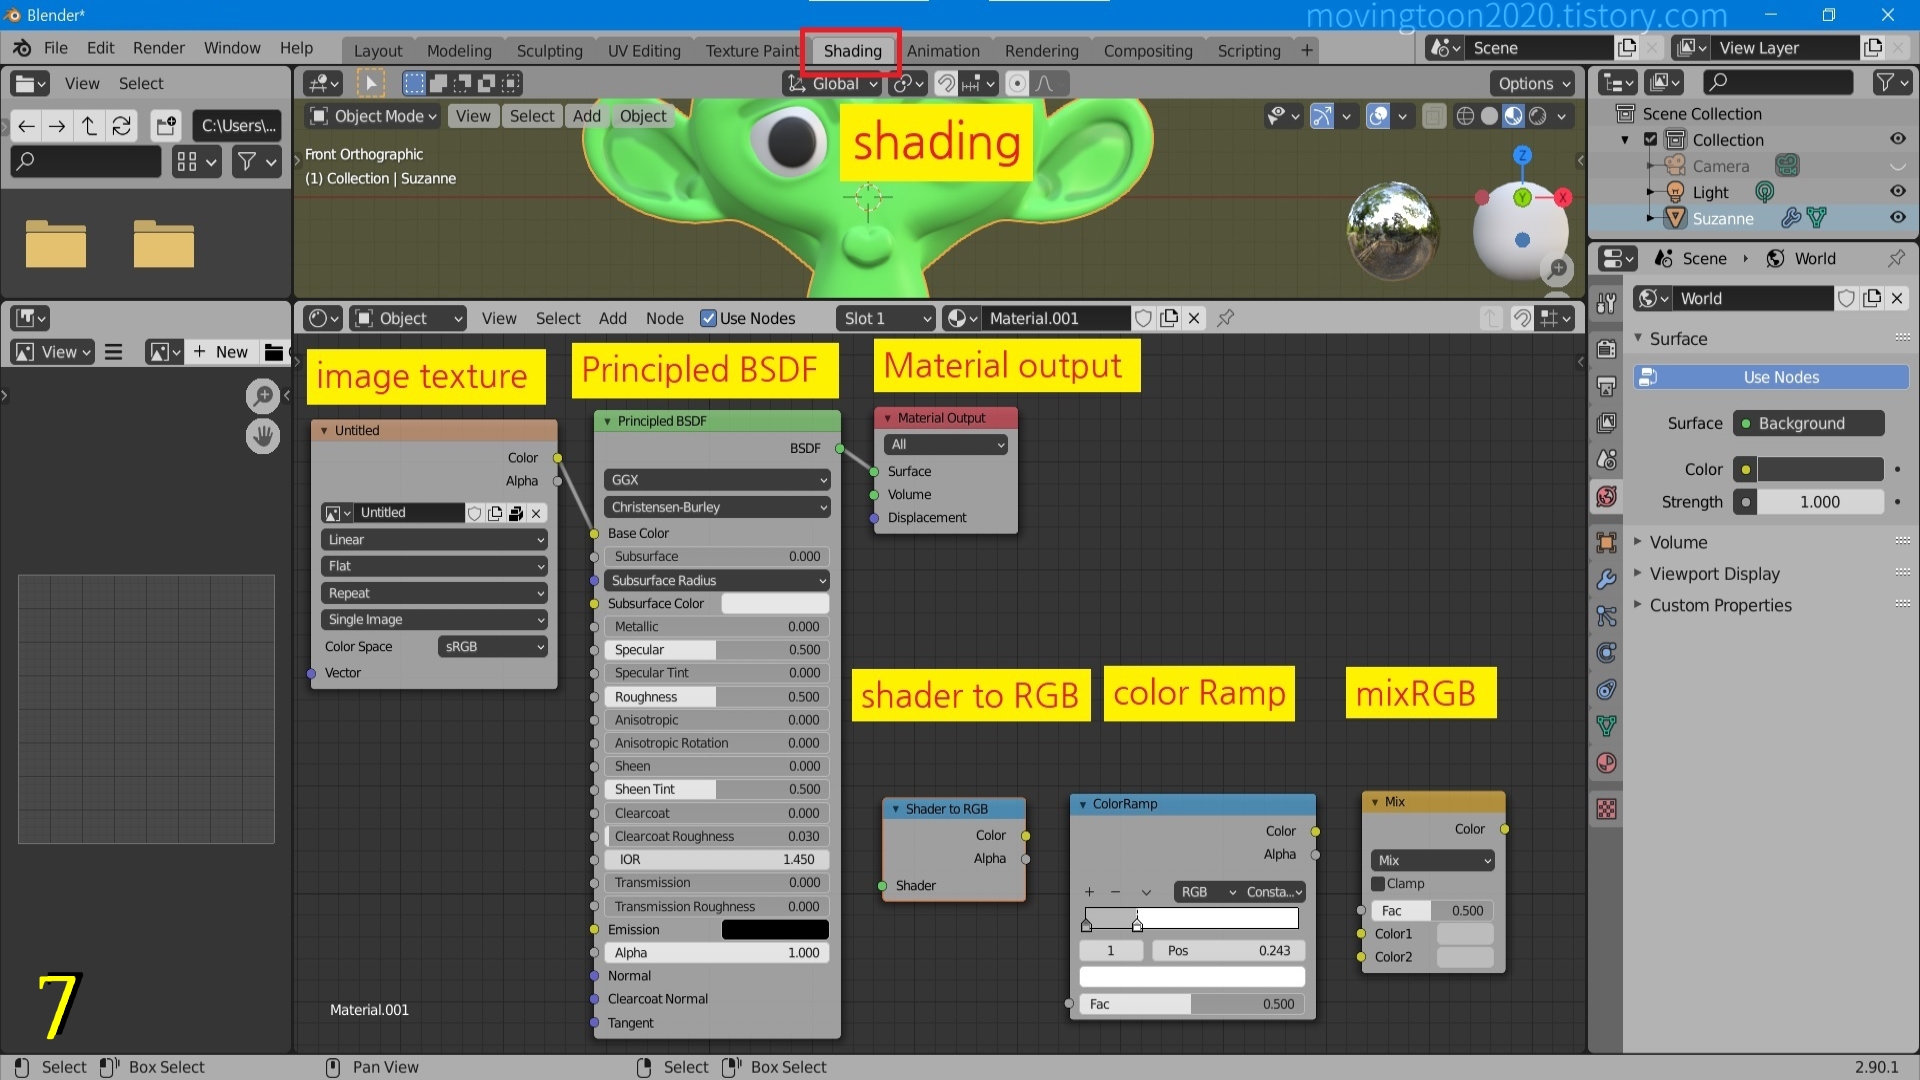
Task: Toggle Collection visibility eye icon
Action: (x=1897, y=140)
